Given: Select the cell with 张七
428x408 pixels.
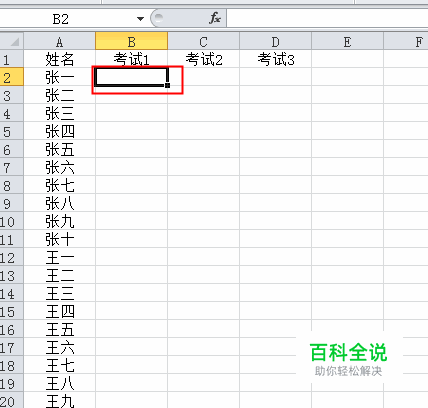Looking at the screenshot, I should coord(59,185).
